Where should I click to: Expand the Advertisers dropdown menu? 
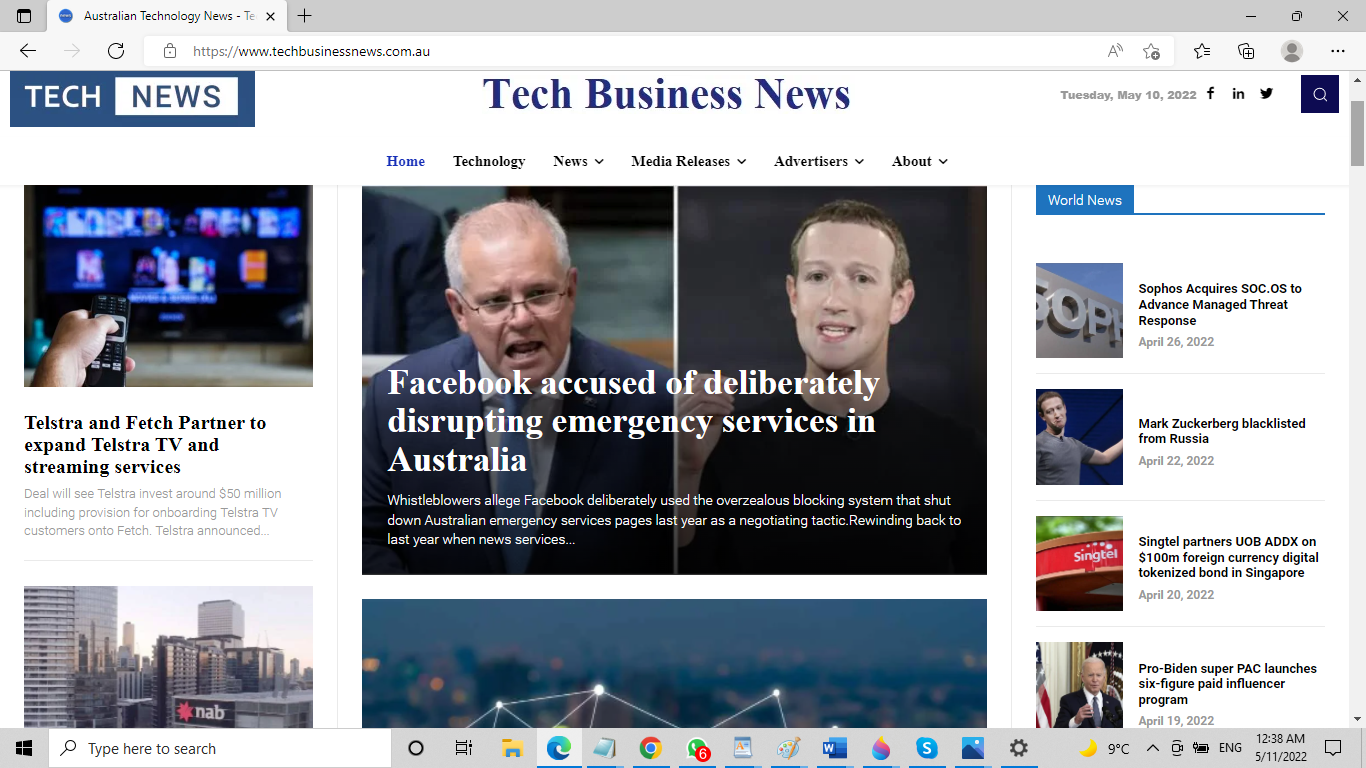(x=819, y=161)
